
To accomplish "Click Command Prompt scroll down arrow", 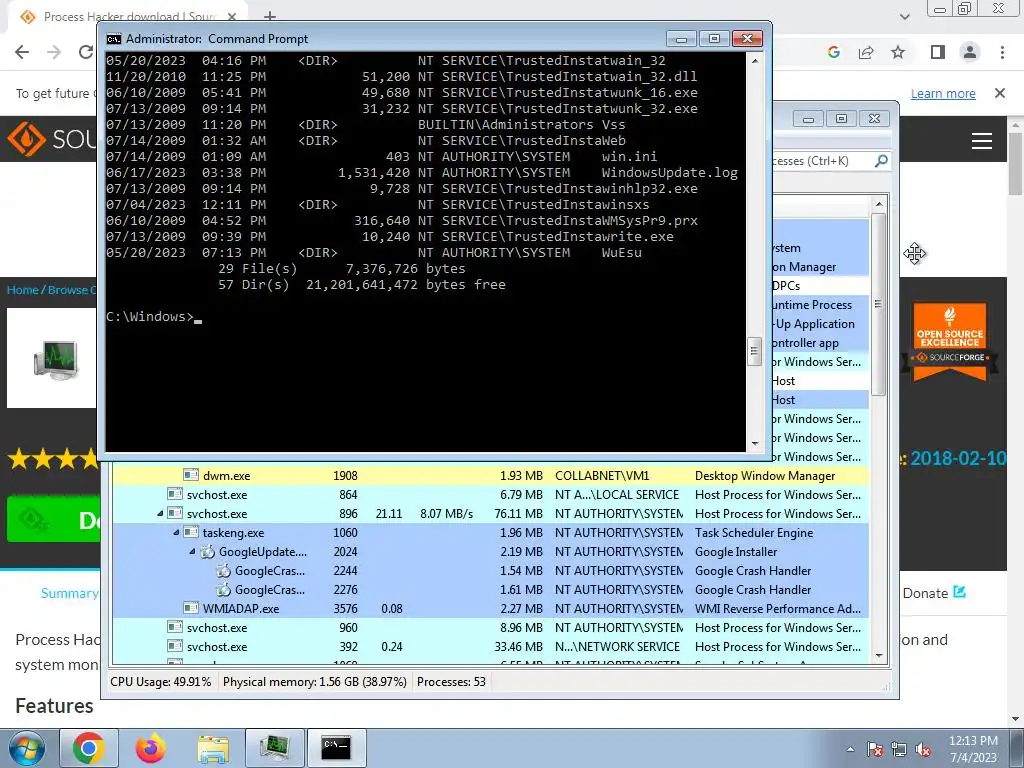I will click(755, 443).
